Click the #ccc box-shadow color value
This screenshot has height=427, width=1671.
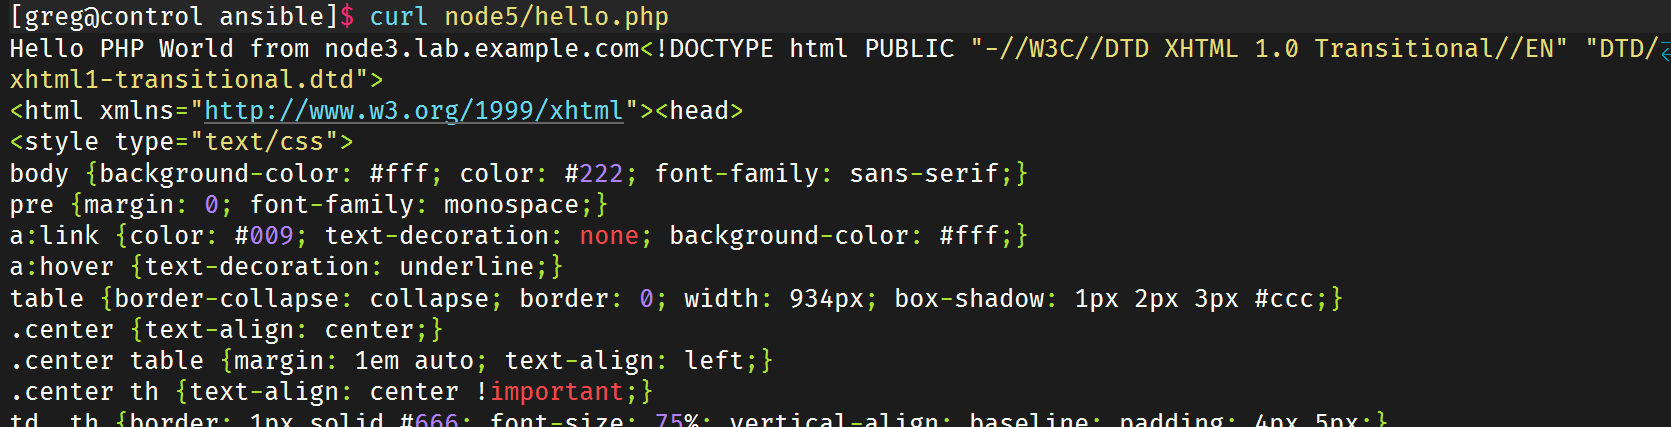[x=1284, y=299]
